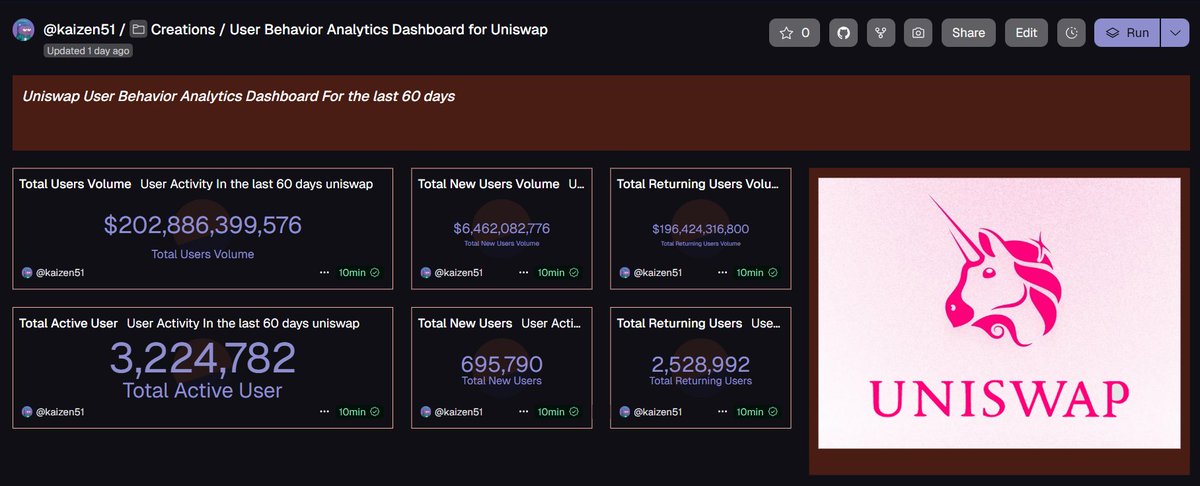Open the Total Returning Users query title
The height and width of the screenshot is (486, 1200).
[x=680, y=323]
